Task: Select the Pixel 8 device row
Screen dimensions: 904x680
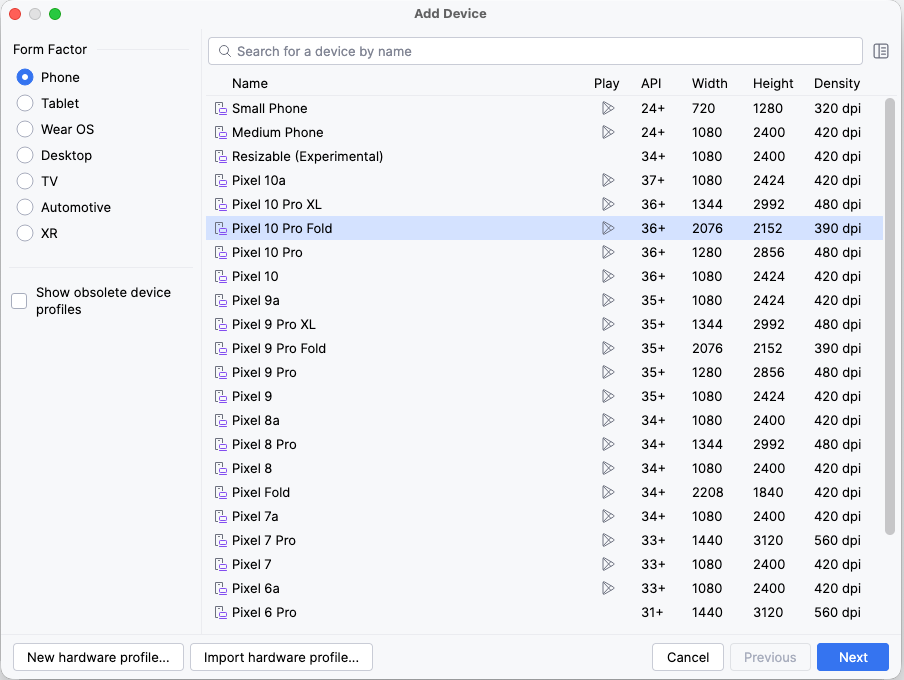Action: click(x=544, y=468)
